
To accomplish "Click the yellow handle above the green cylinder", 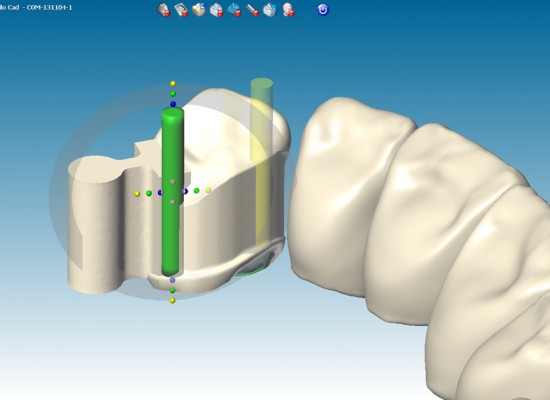I will pyautogui.click(x=173, y=84).
